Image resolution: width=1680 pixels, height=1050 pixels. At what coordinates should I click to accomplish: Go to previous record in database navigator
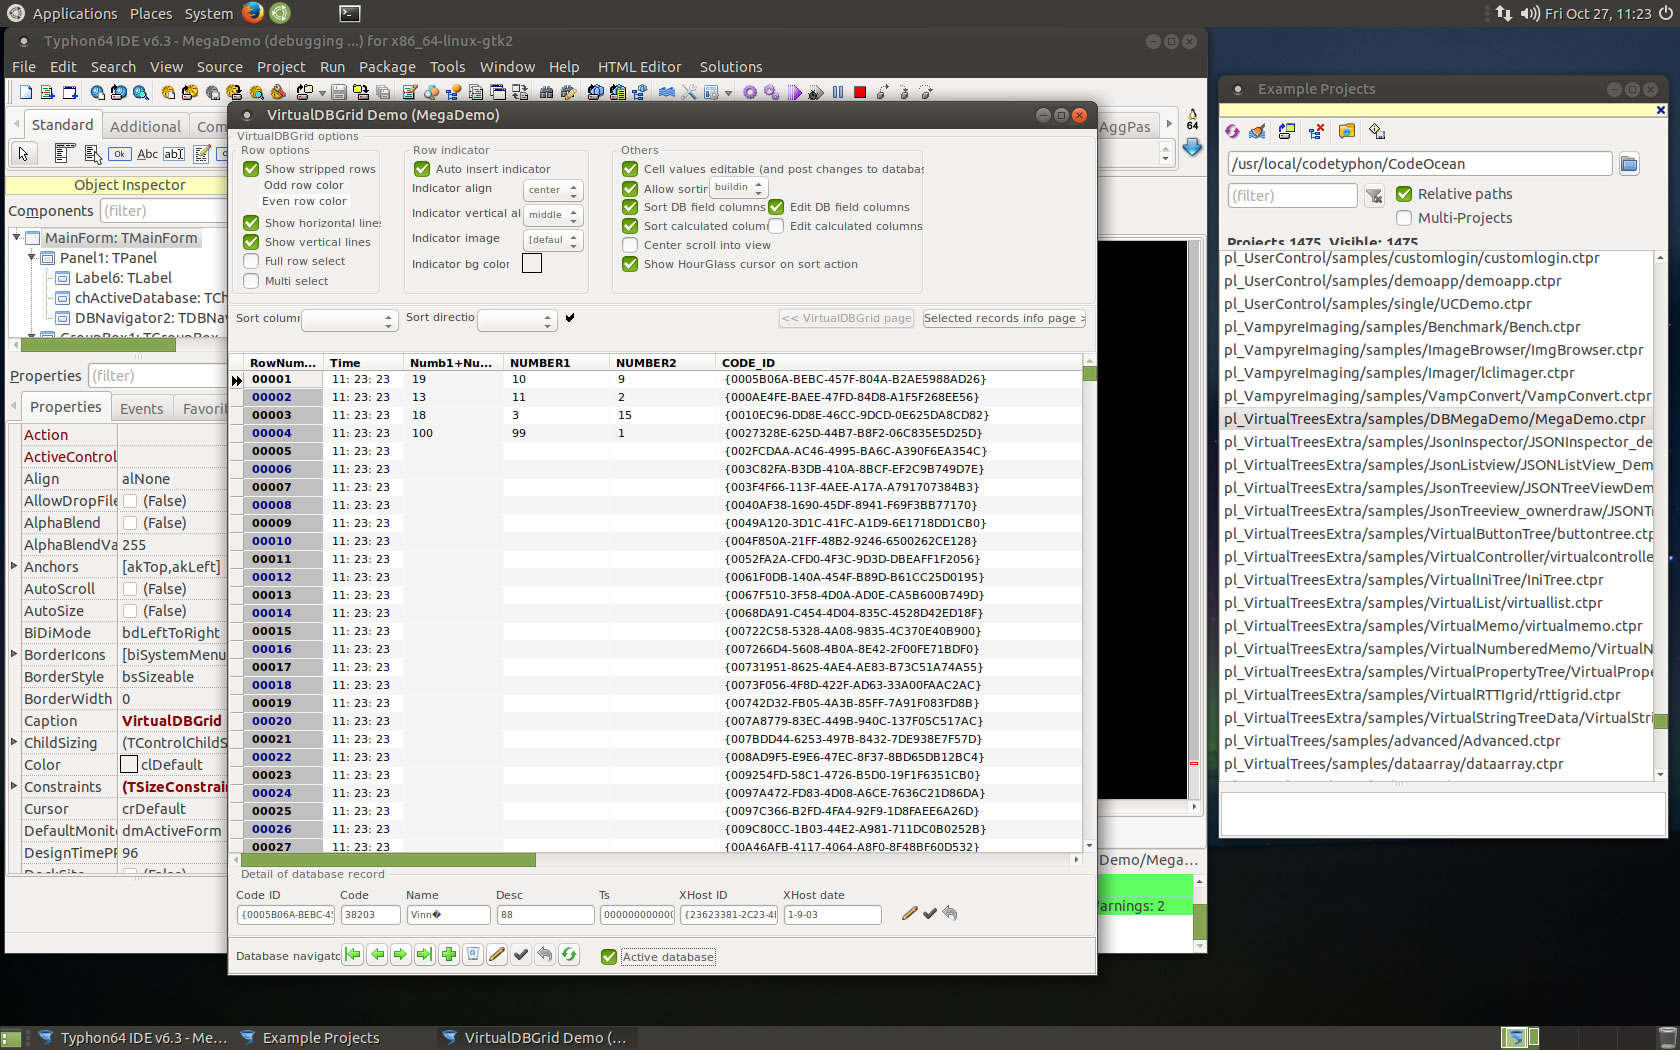click(x=377, y=955)
